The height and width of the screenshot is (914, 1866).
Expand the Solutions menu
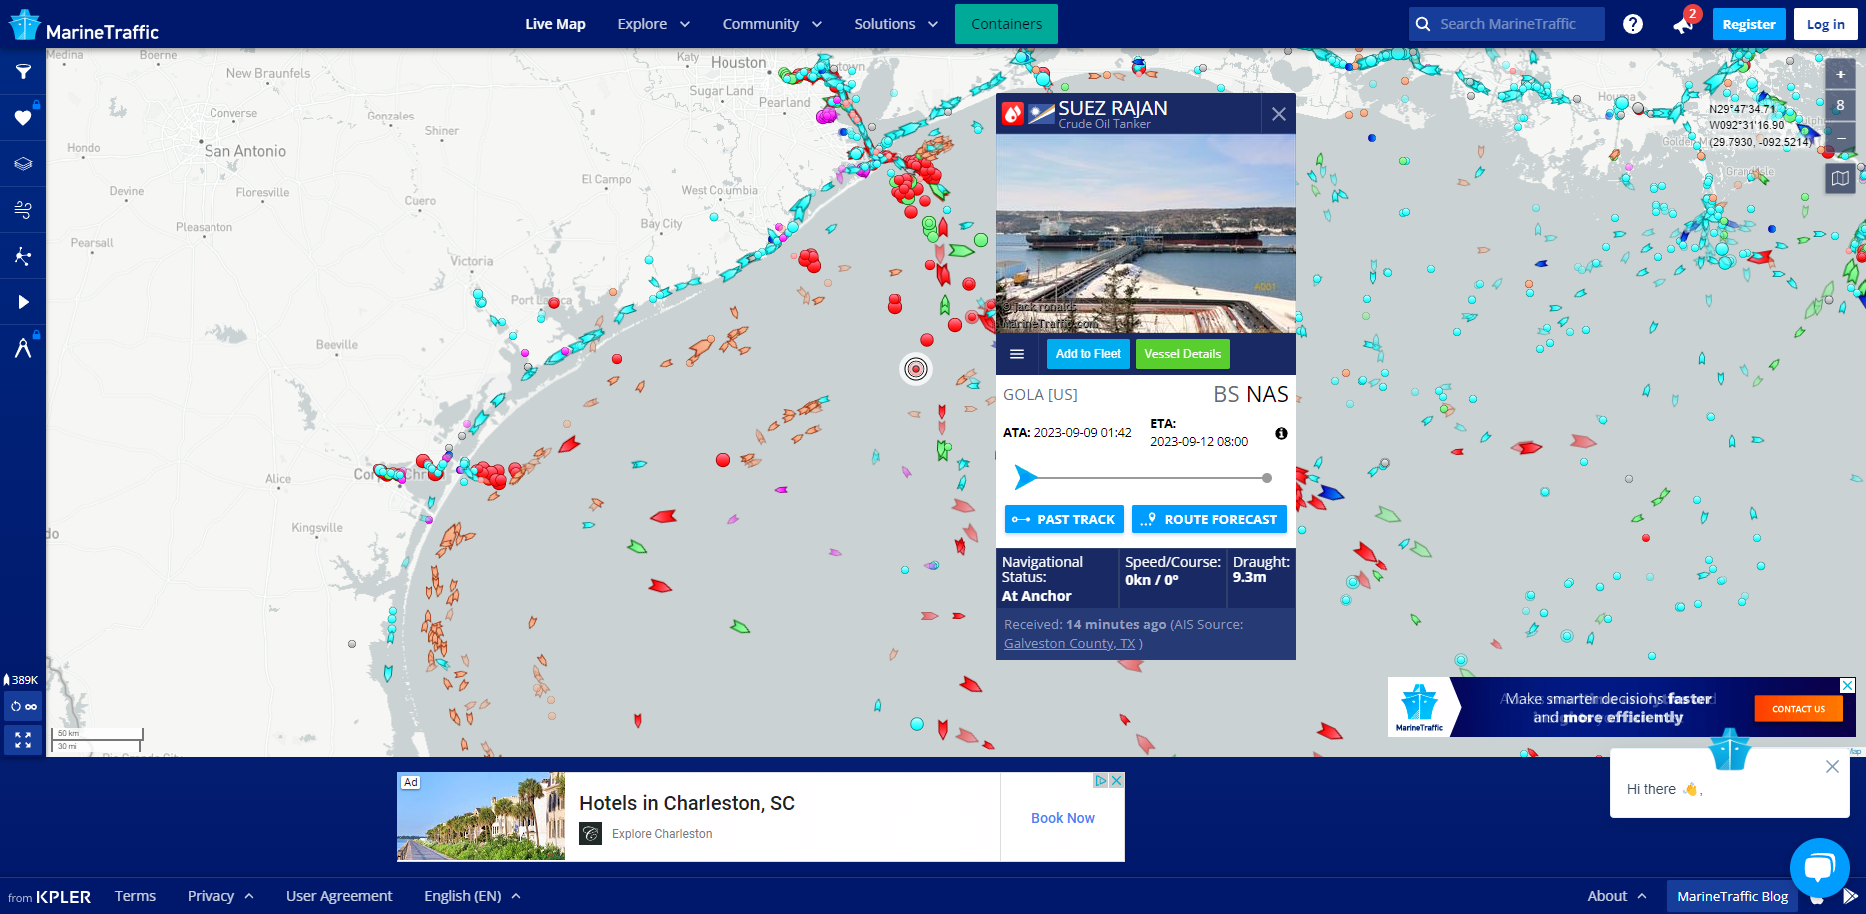pos(896,24)
